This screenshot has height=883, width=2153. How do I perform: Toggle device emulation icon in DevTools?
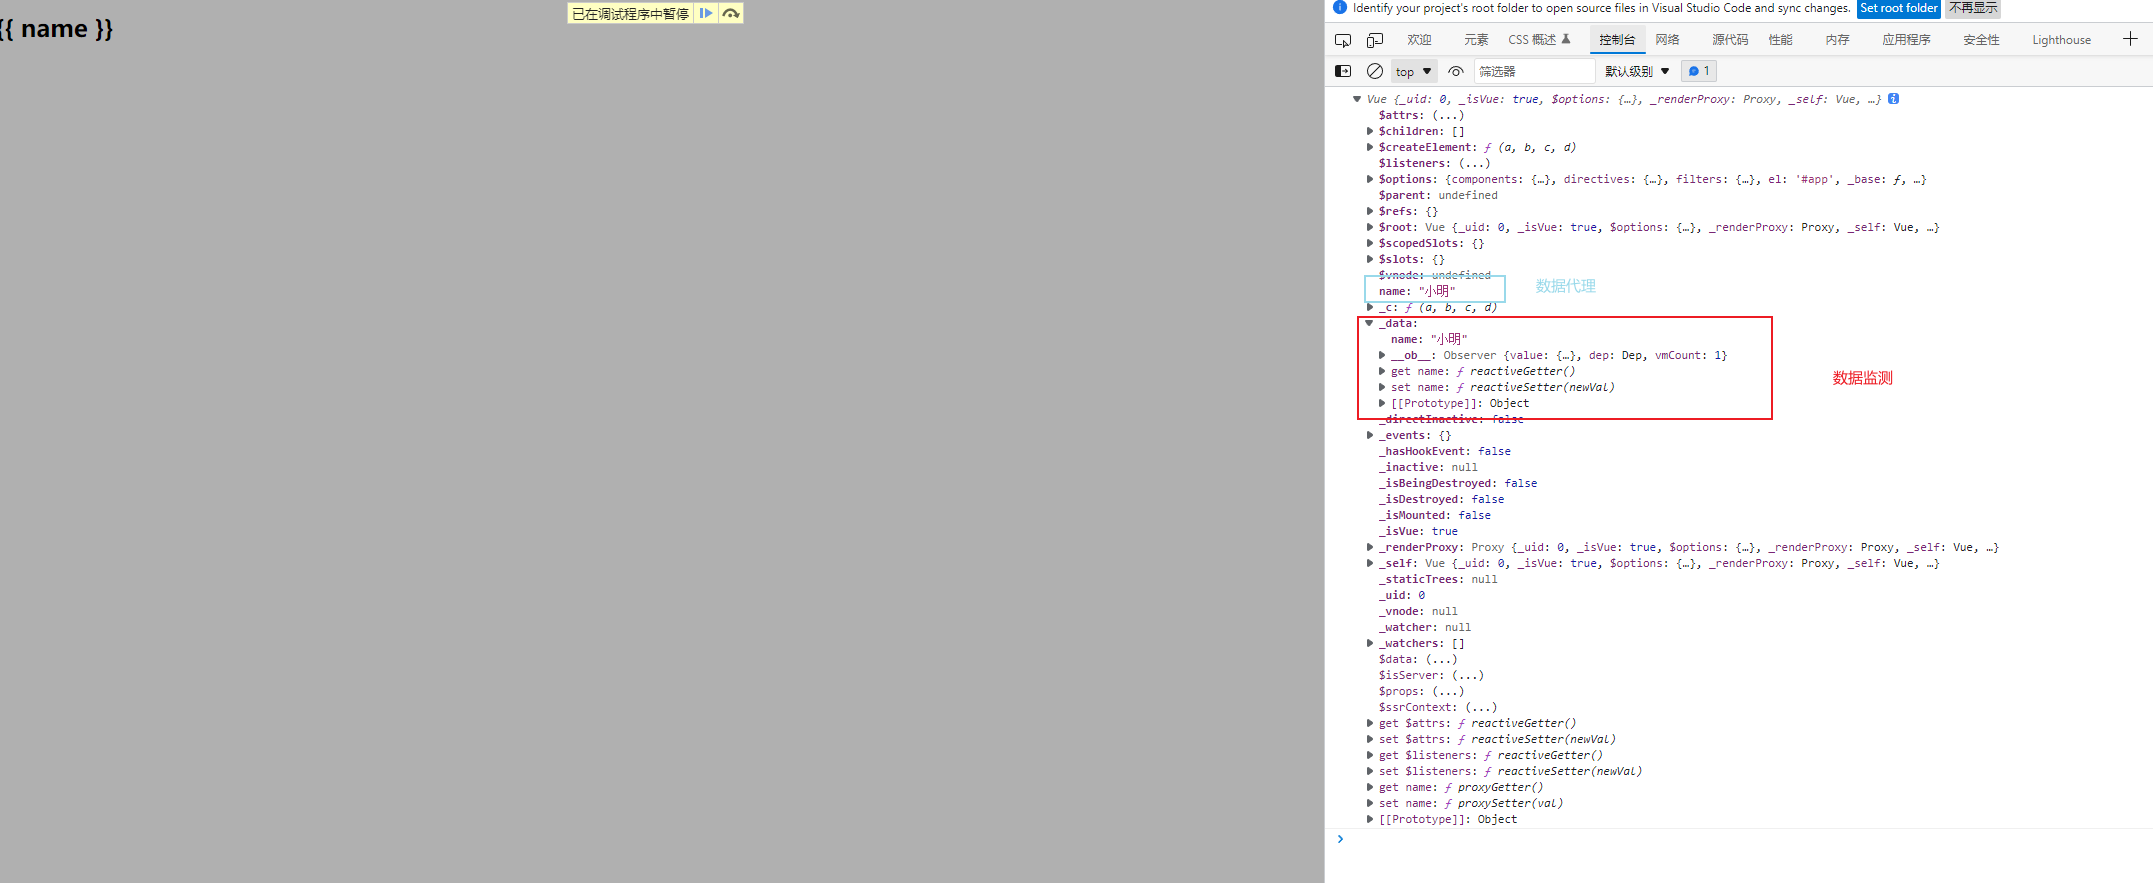pos(1375,40)
